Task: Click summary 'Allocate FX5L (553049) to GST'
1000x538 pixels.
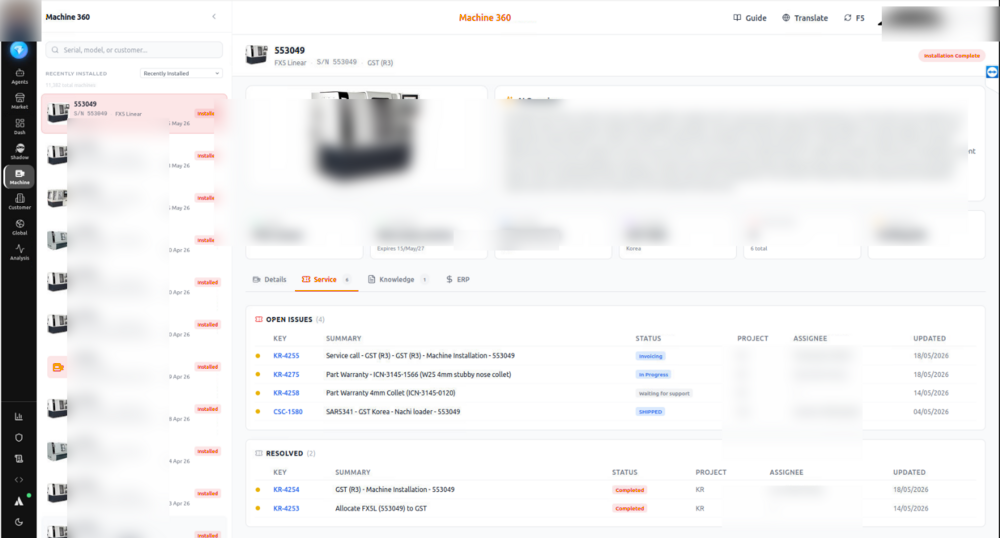Action: 381,508
